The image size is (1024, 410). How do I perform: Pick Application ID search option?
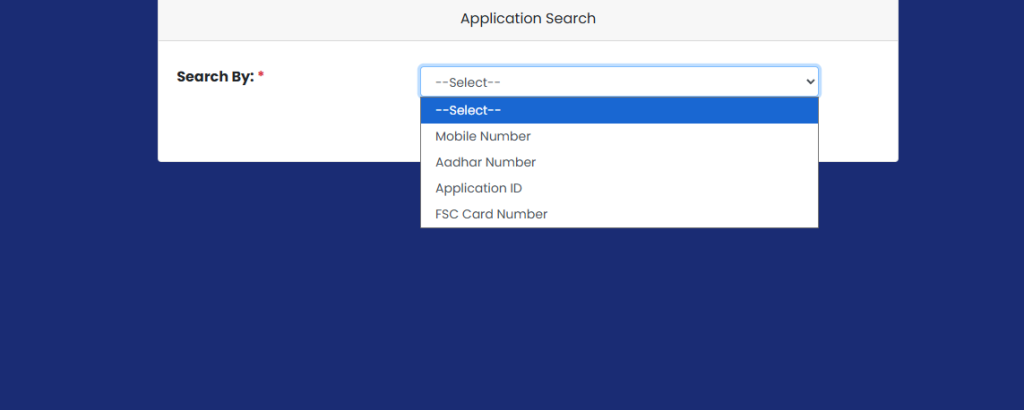click(478, 188)
